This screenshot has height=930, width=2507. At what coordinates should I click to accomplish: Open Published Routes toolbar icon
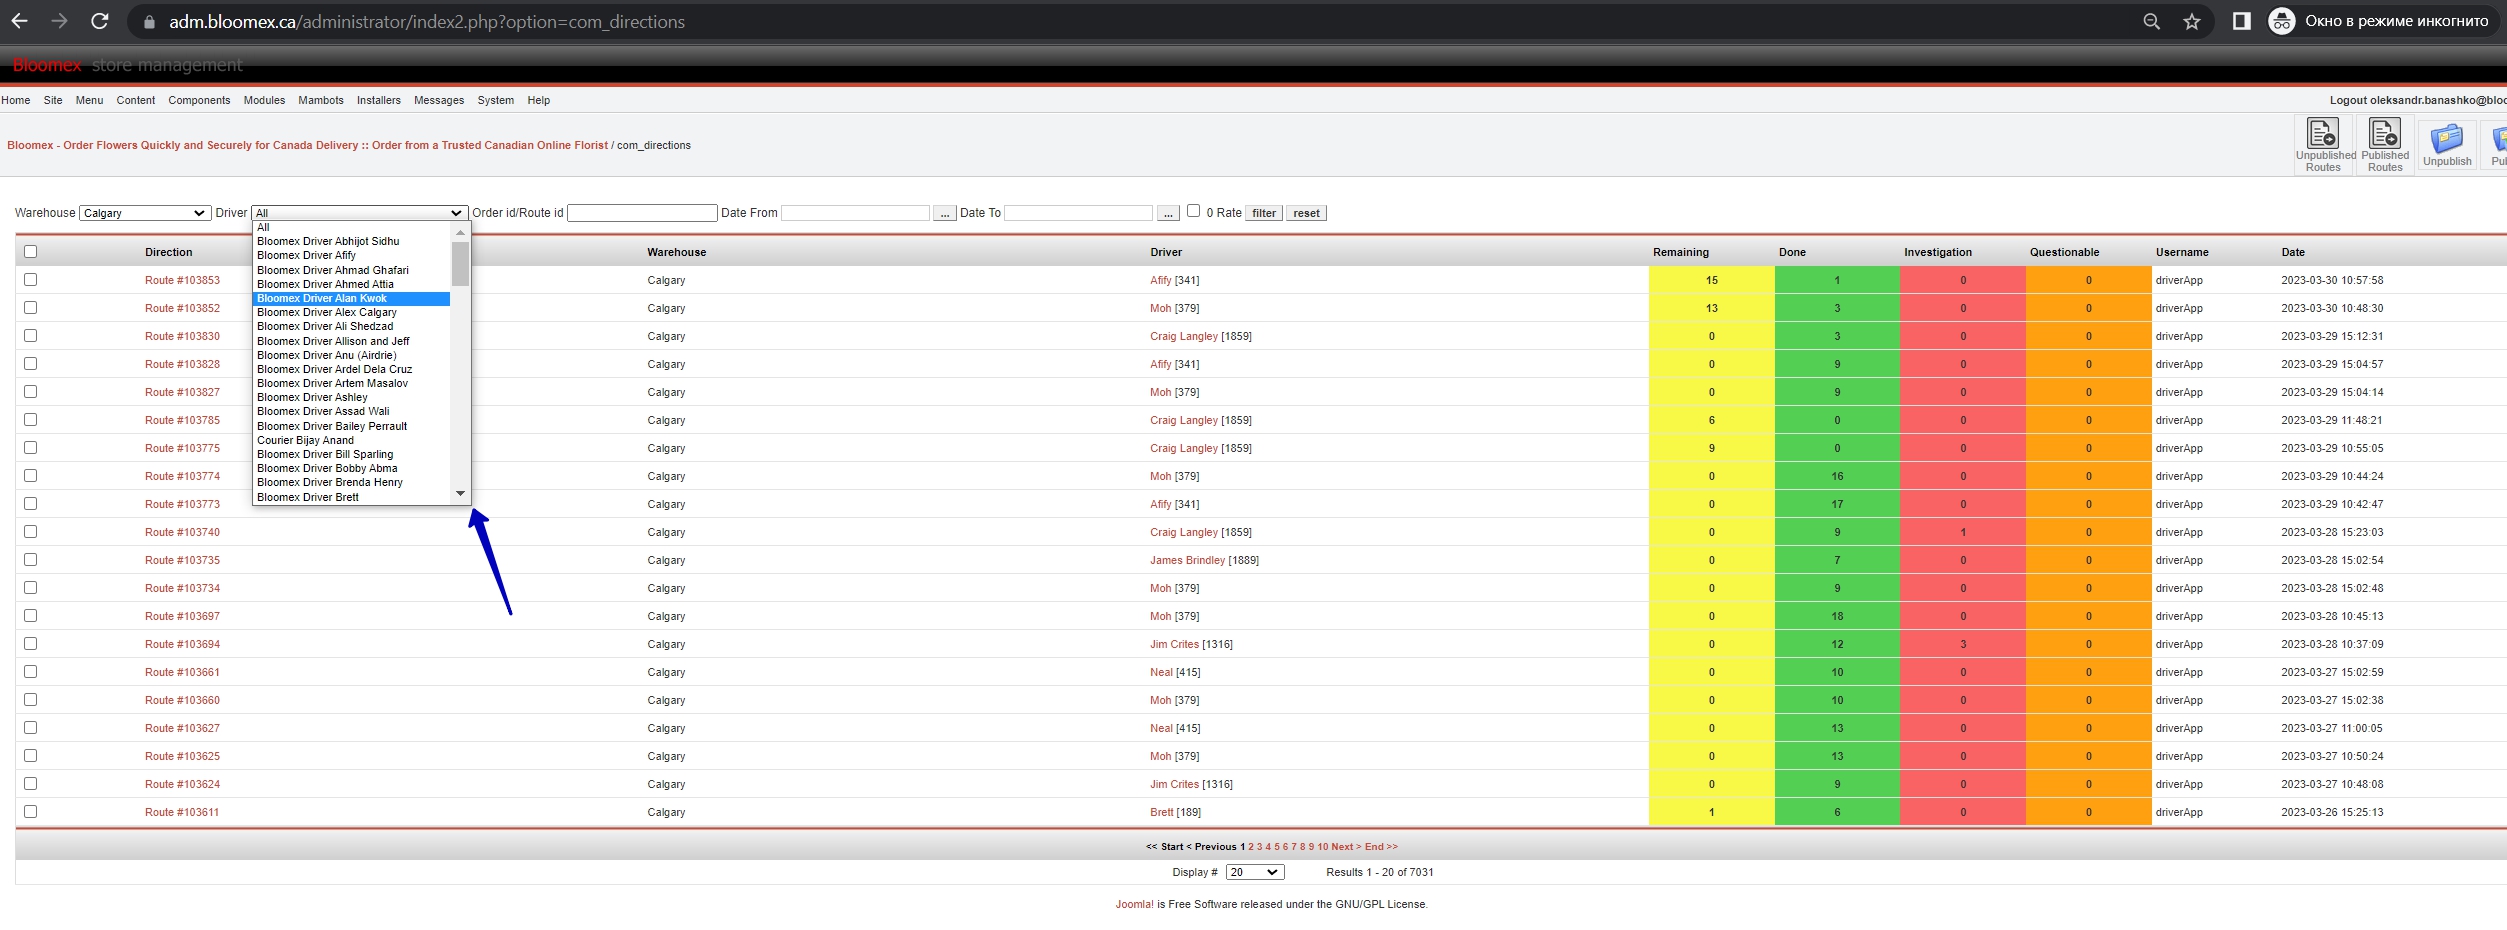[2385, 145]
